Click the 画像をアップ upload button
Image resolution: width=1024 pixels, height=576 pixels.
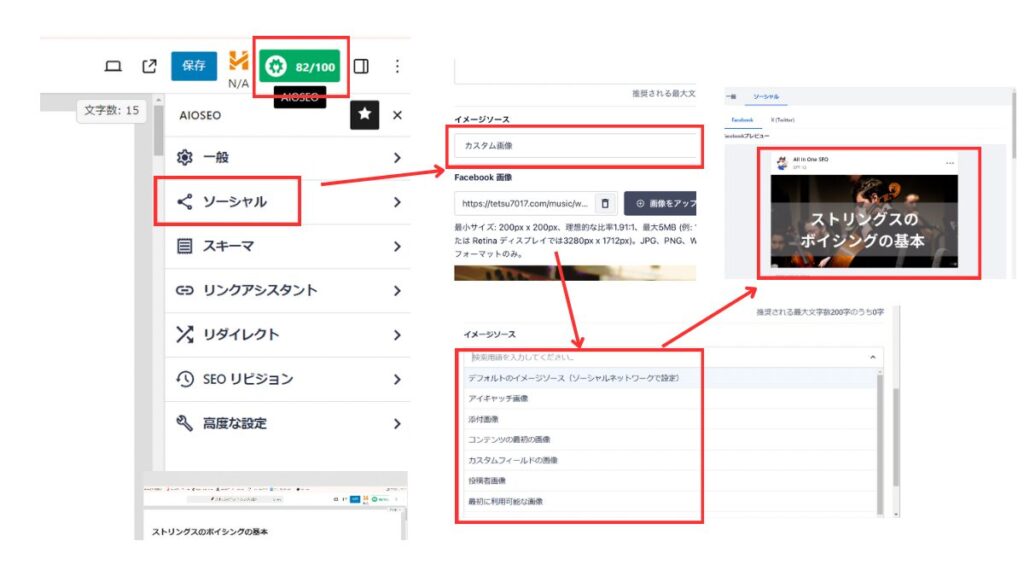tap(660, 203)
